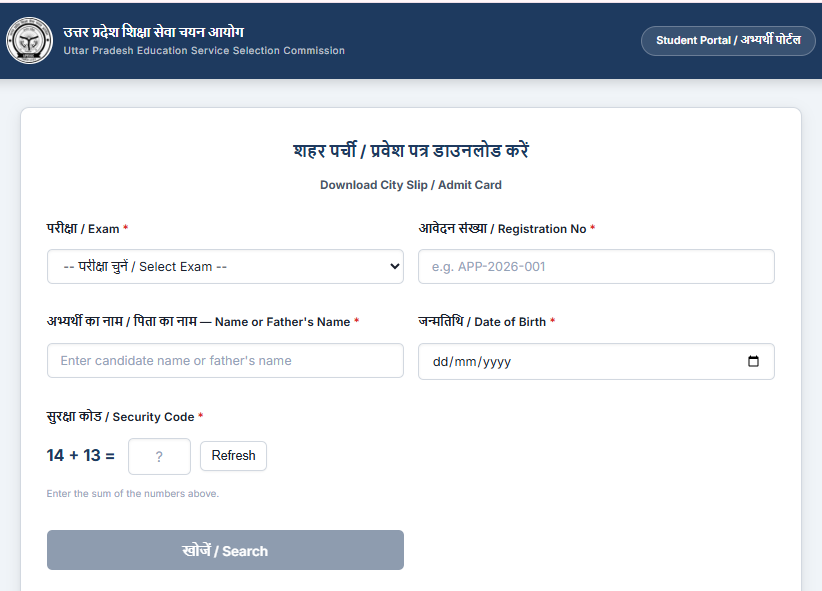
Task: Click the Registration No field label
Action: coord(506,229)
